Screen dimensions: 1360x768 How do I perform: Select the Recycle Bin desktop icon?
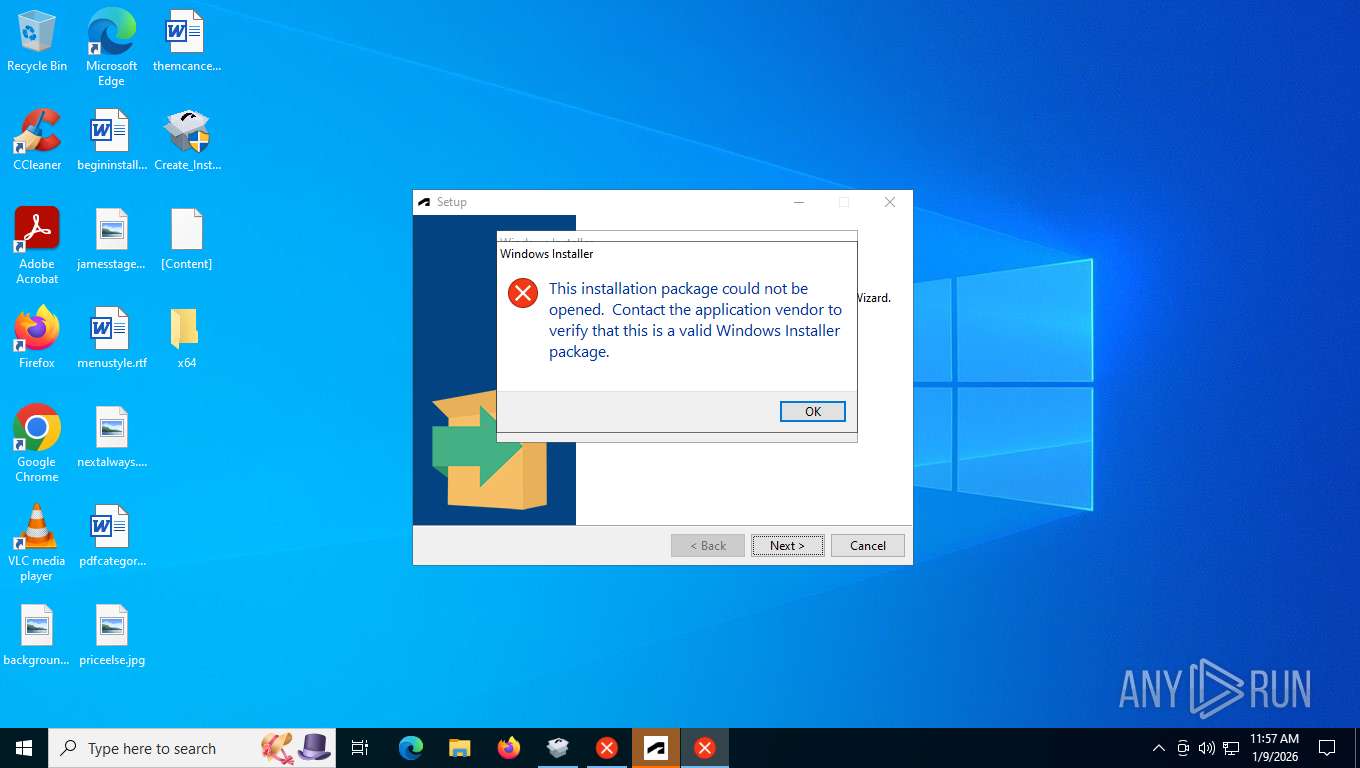click(37, 42)
